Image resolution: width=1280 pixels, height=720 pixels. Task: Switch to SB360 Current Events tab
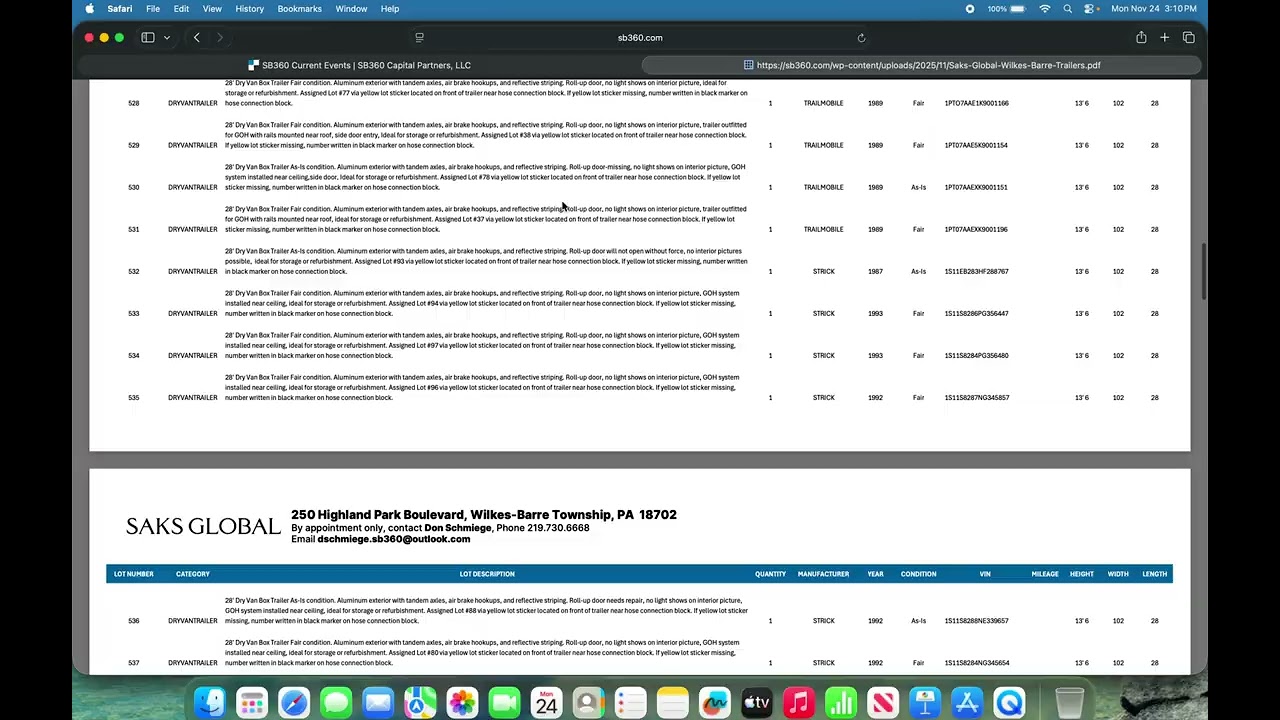359,65
